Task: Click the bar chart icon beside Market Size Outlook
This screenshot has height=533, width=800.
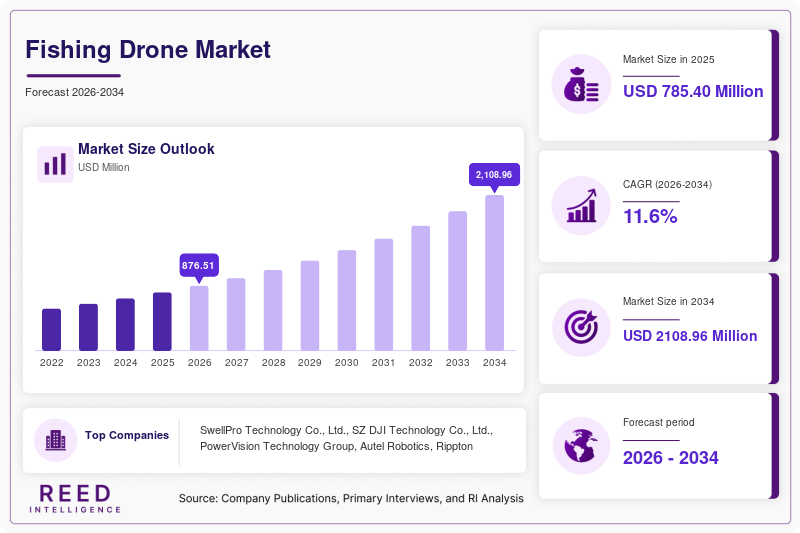Action: point(55,164)
